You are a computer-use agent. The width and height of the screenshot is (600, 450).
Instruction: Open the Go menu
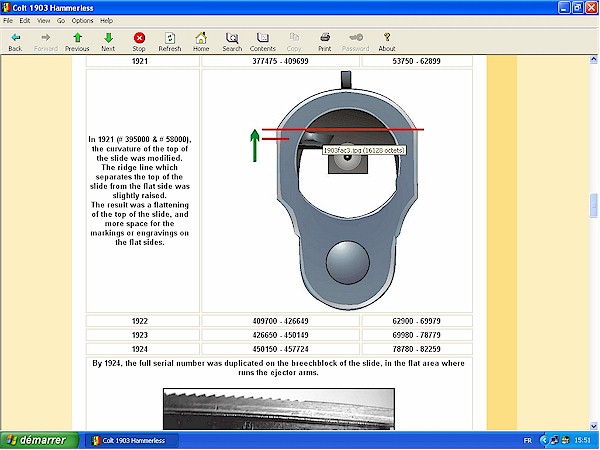[x=61, y=21]
